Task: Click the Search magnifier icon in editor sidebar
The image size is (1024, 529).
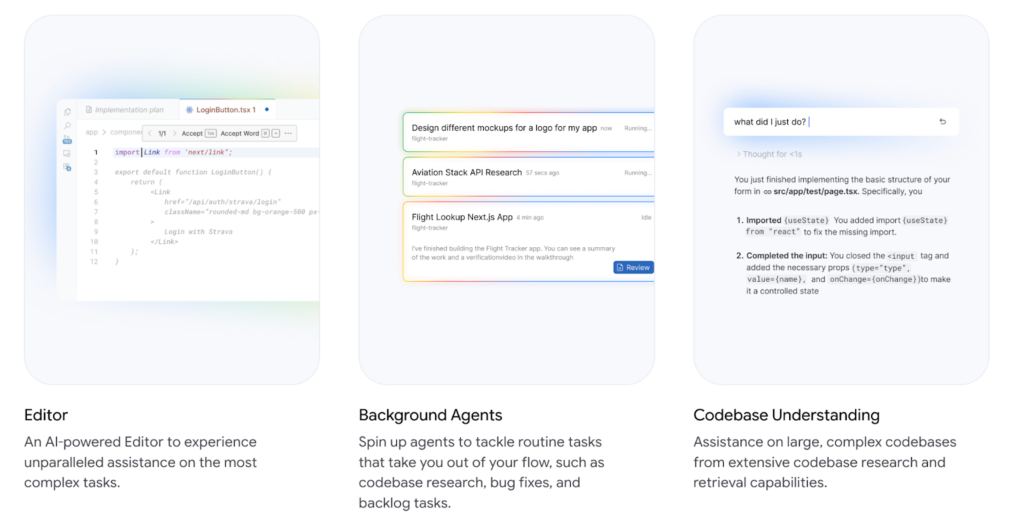Action: 67,126
